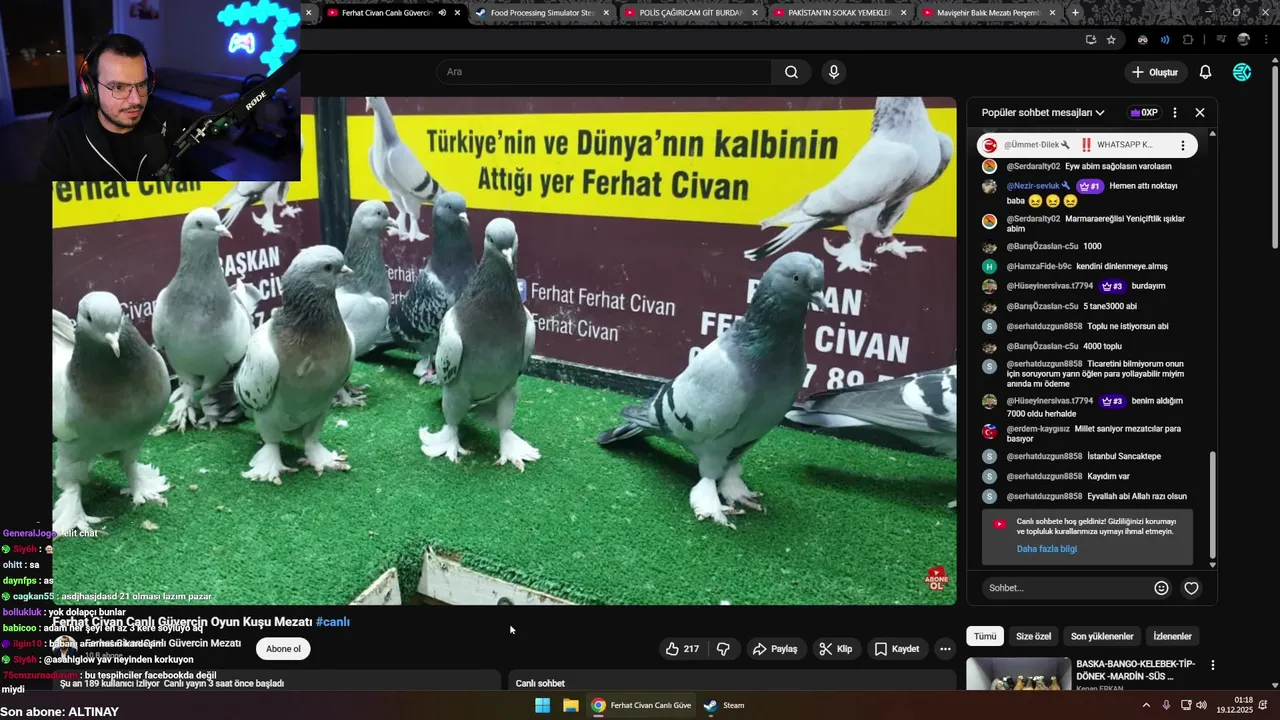Show hidden system tray icons chevron
Viewport: 1280px width, 720px height.
click(x=1146, y=705)
